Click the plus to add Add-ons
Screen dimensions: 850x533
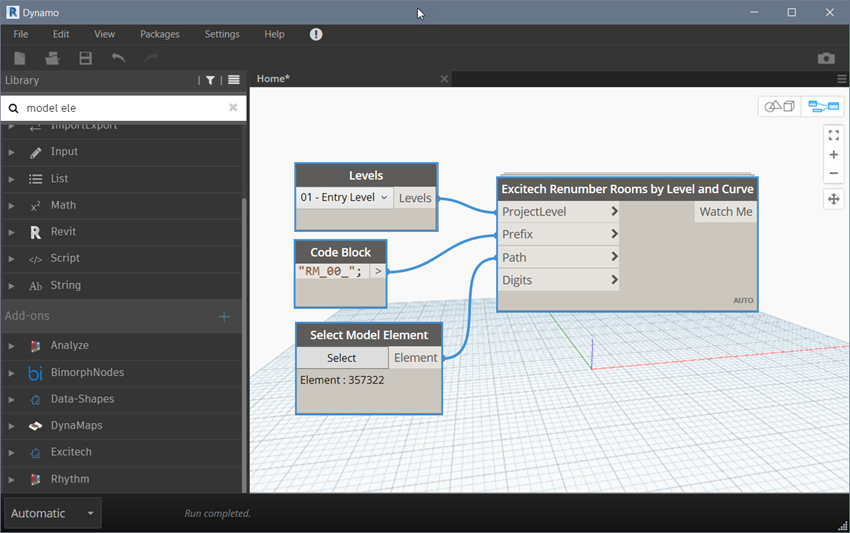tap(224, 317)
